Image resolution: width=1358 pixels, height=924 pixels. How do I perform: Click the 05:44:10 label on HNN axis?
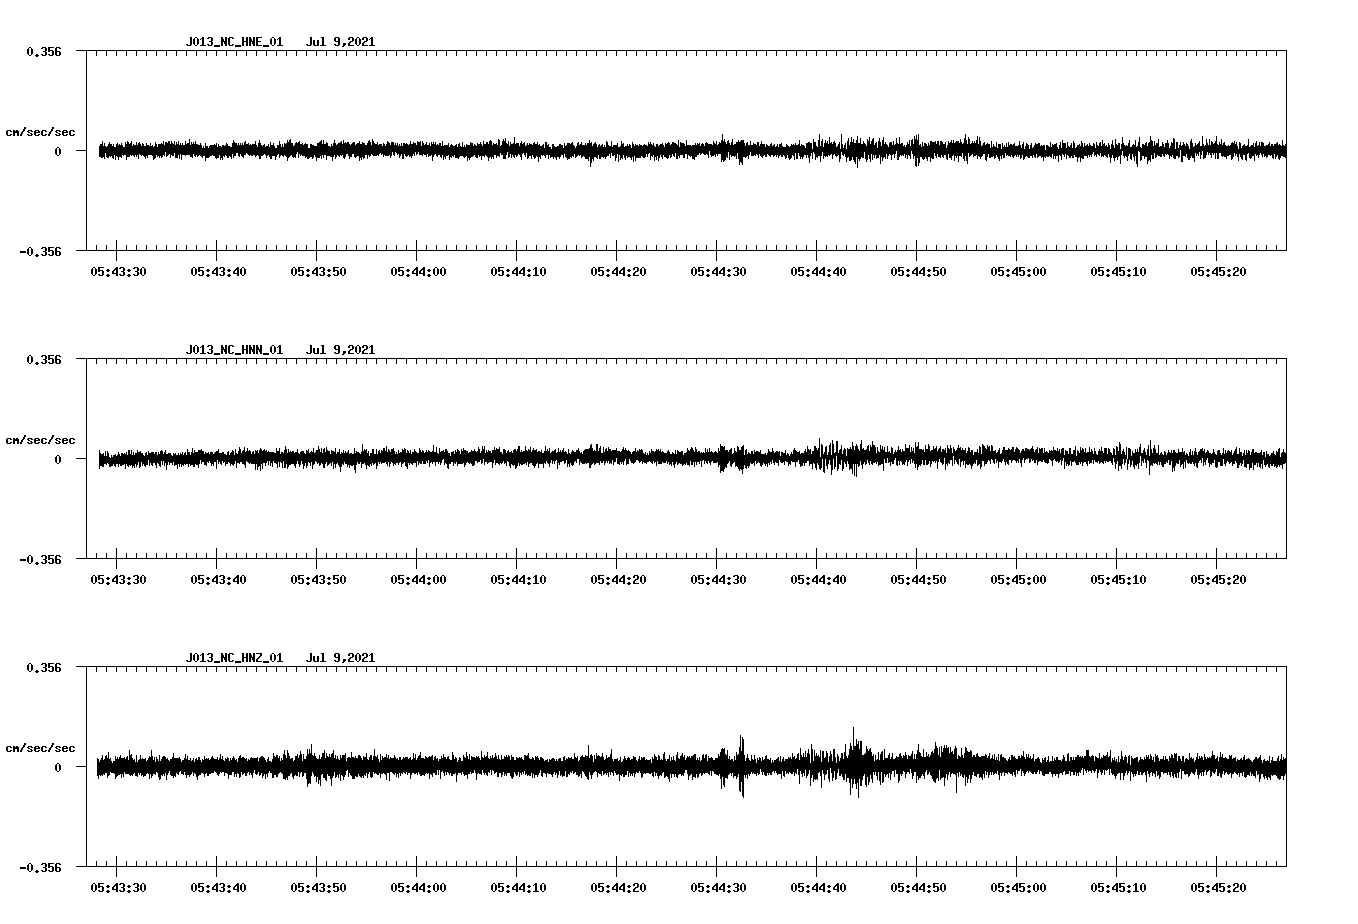(x=518, y=579)
